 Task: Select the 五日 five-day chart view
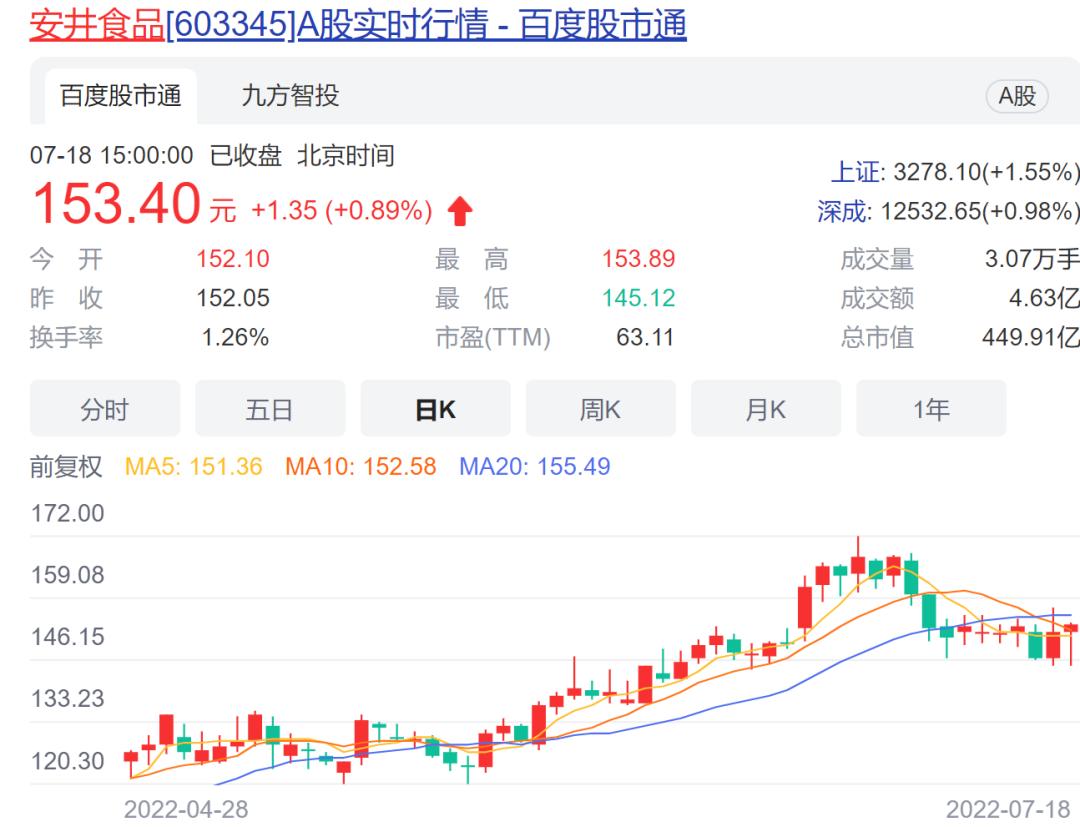click(270, 408)
